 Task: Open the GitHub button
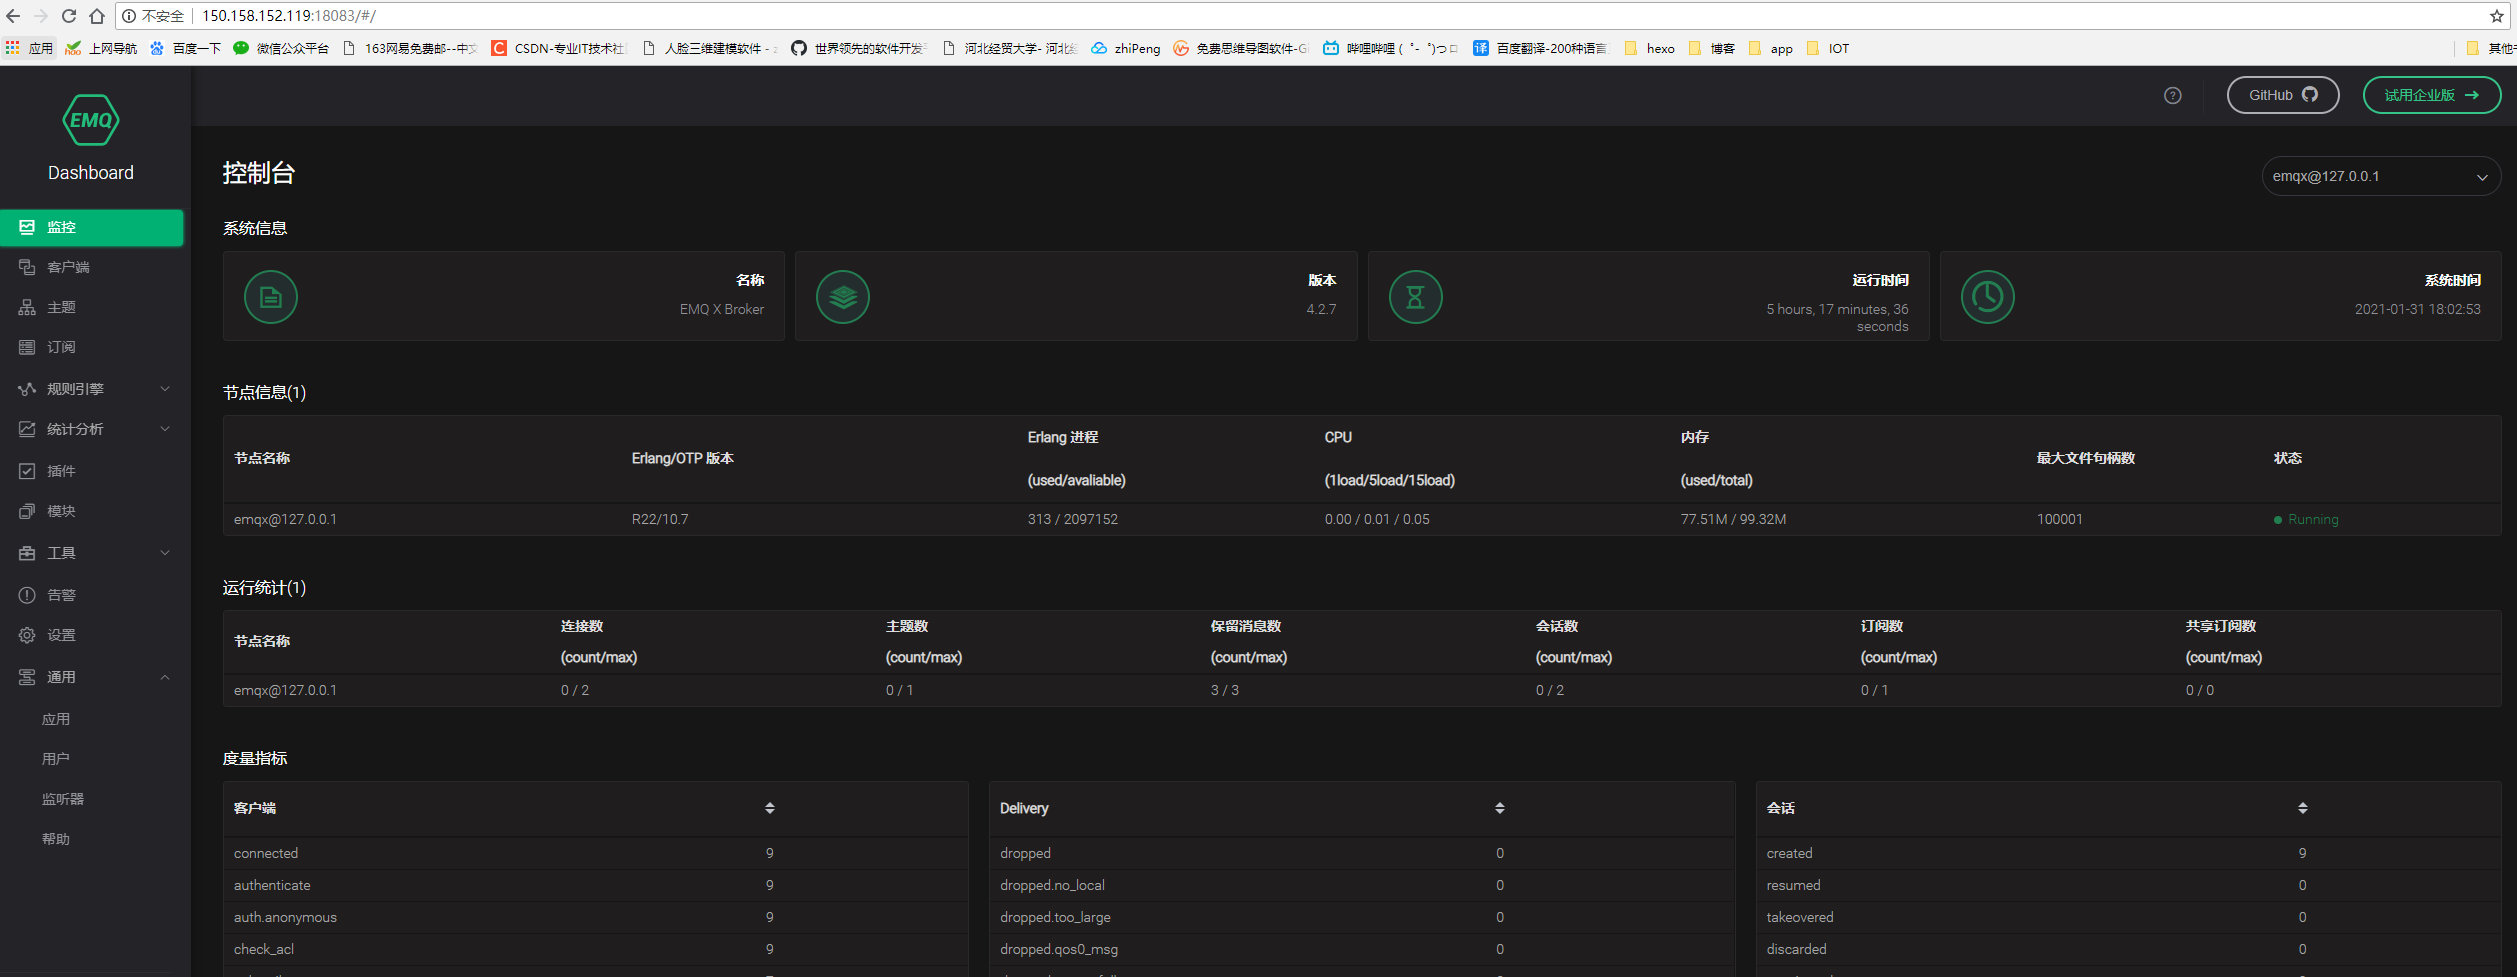click(2283, 95)
